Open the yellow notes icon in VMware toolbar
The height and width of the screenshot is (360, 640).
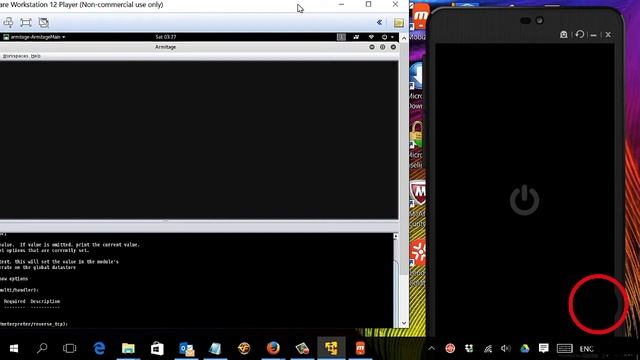click(x=399, y=22)
